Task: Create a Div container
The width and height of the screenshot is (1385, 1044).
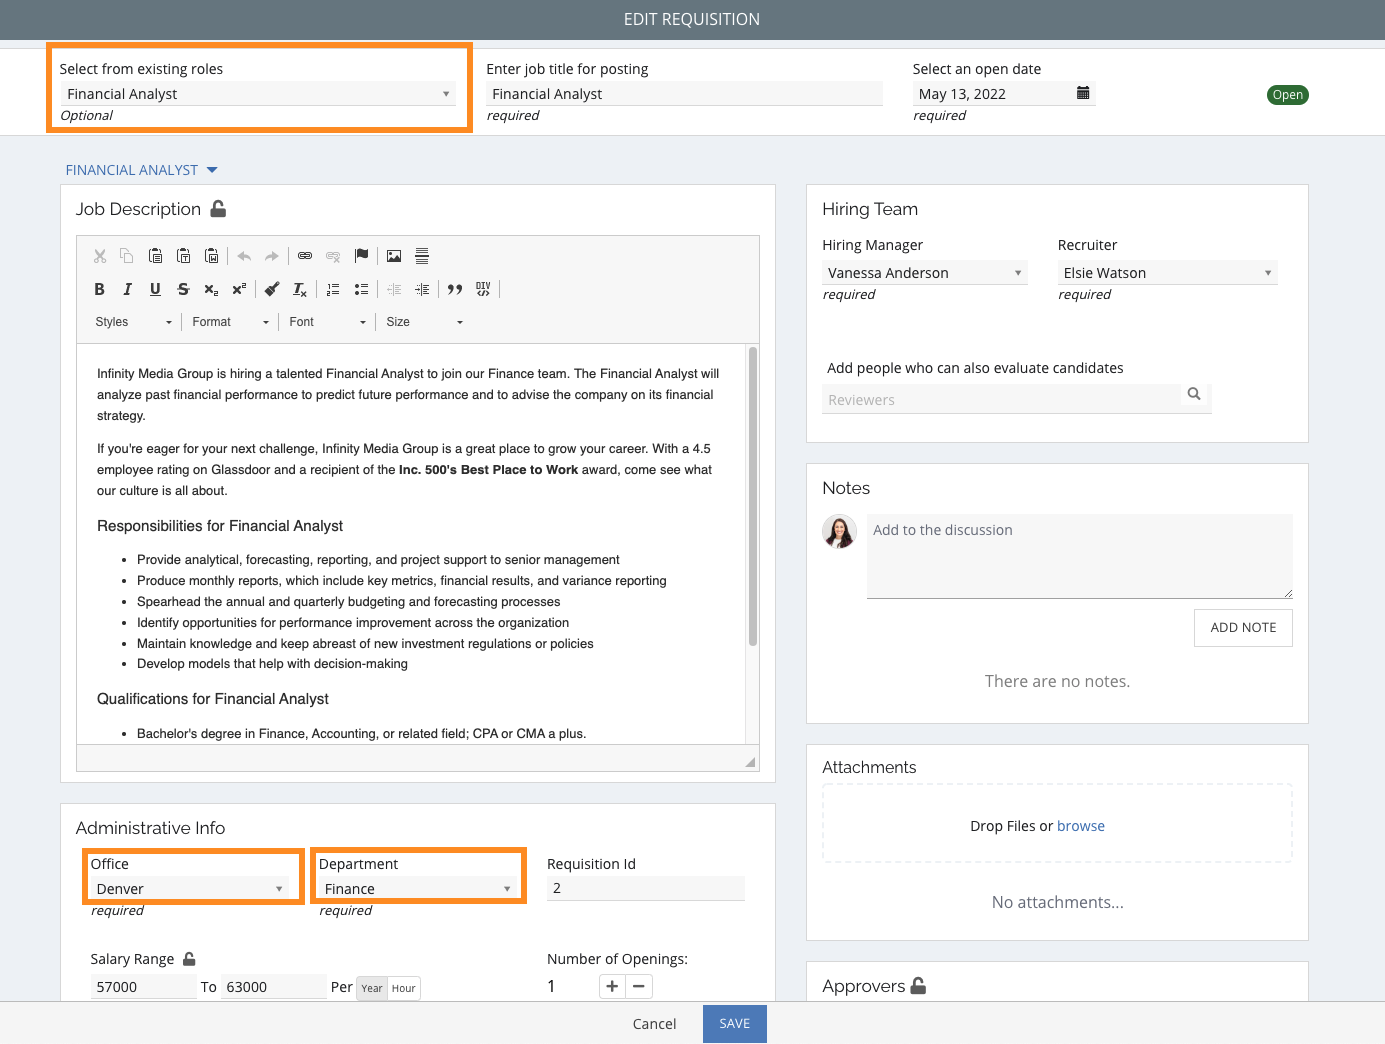Action: pyautogui.click(x=483, y=289)
